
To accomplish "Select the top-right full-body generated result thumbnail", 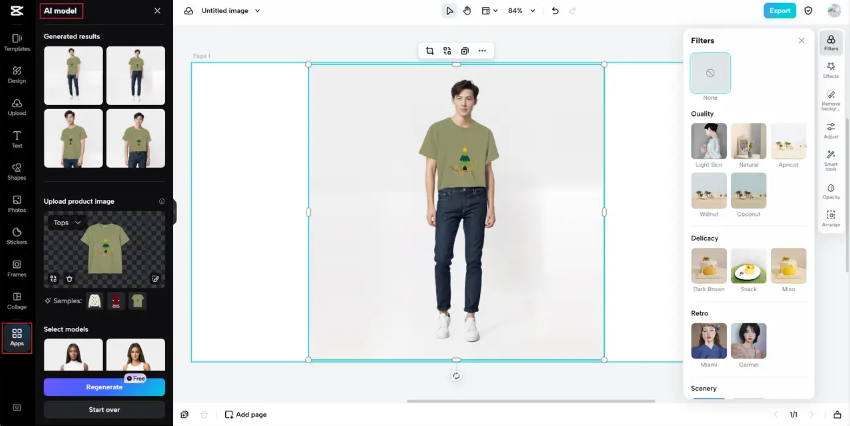I will coord(136,75).
